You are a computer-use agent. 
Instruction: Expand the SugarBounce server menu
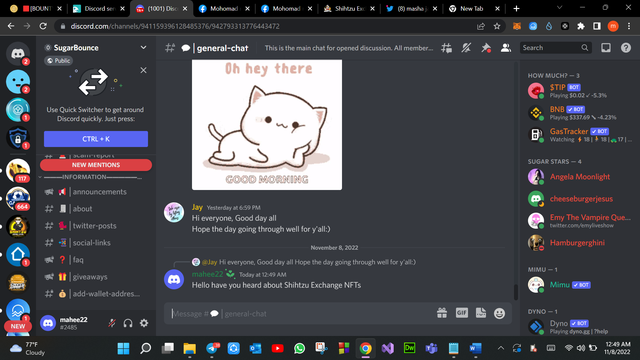point(143,48)
